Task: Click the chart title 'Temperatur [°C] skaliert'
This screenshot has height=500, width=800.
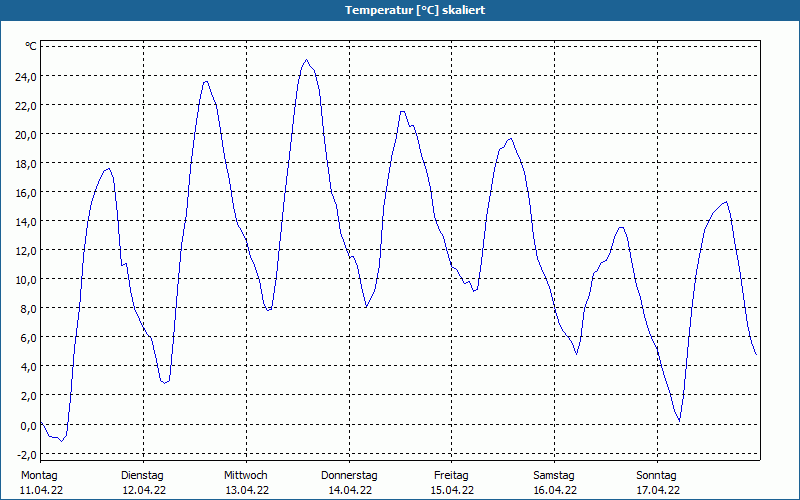Action: pyautogui.click(x=415, y=10)
